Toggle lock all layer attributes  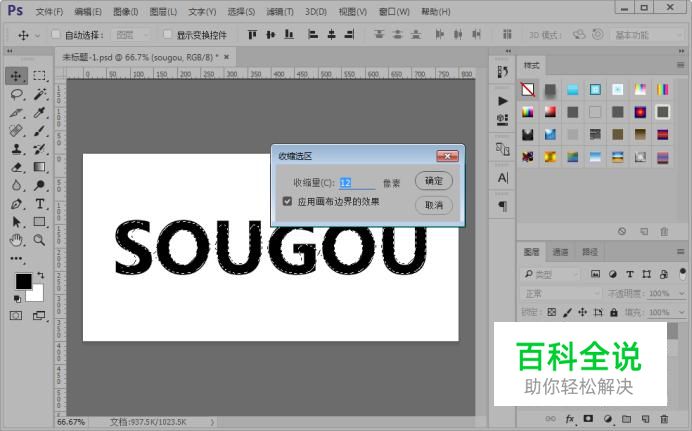point(613,312)
